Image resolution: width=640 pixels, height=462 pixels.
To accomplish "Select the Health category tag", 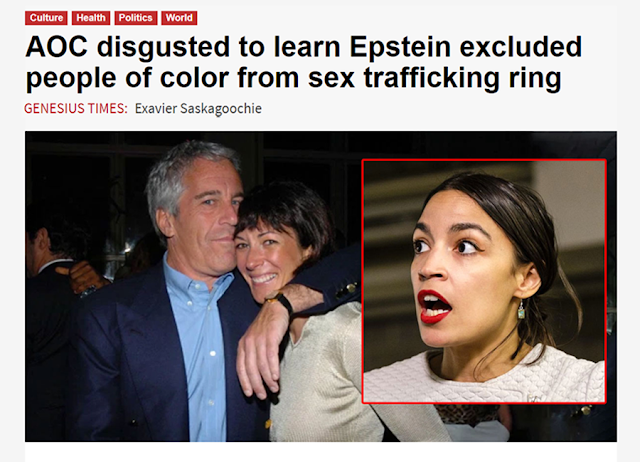I will [91, 18].
